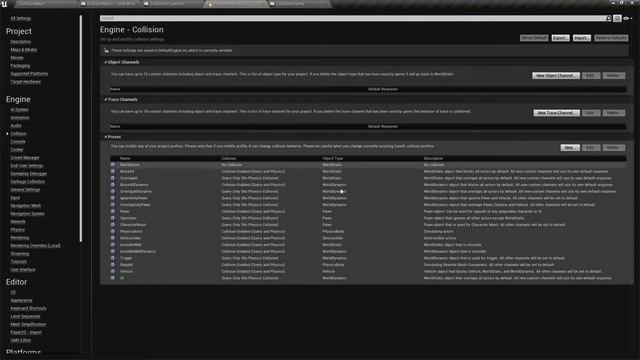640x360 pixels.
Task: Open Rendering Overrides (Local) settings
Action: click(x=35, y=246)
